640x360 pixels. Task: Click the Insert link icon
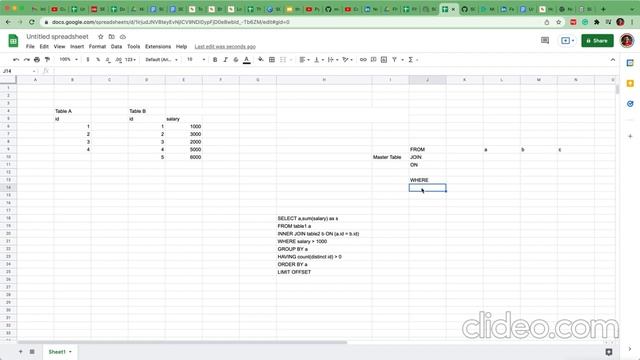tap(363, 60)
